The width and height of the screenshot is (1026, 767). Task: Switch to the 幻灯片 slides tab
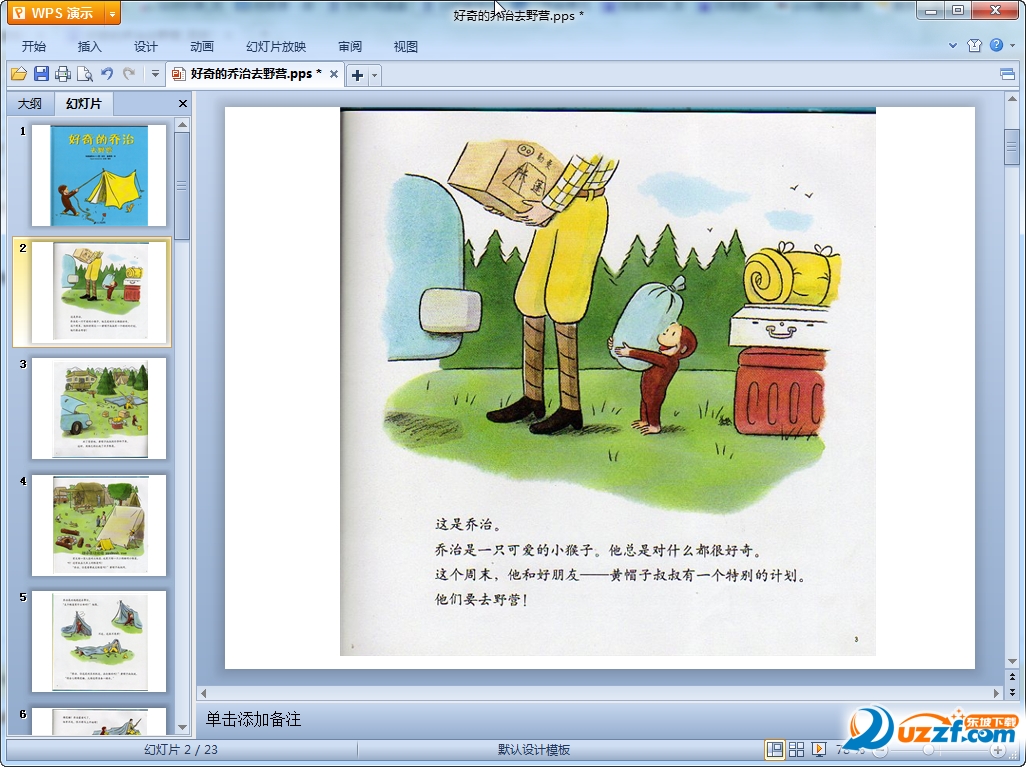point(84,103)
